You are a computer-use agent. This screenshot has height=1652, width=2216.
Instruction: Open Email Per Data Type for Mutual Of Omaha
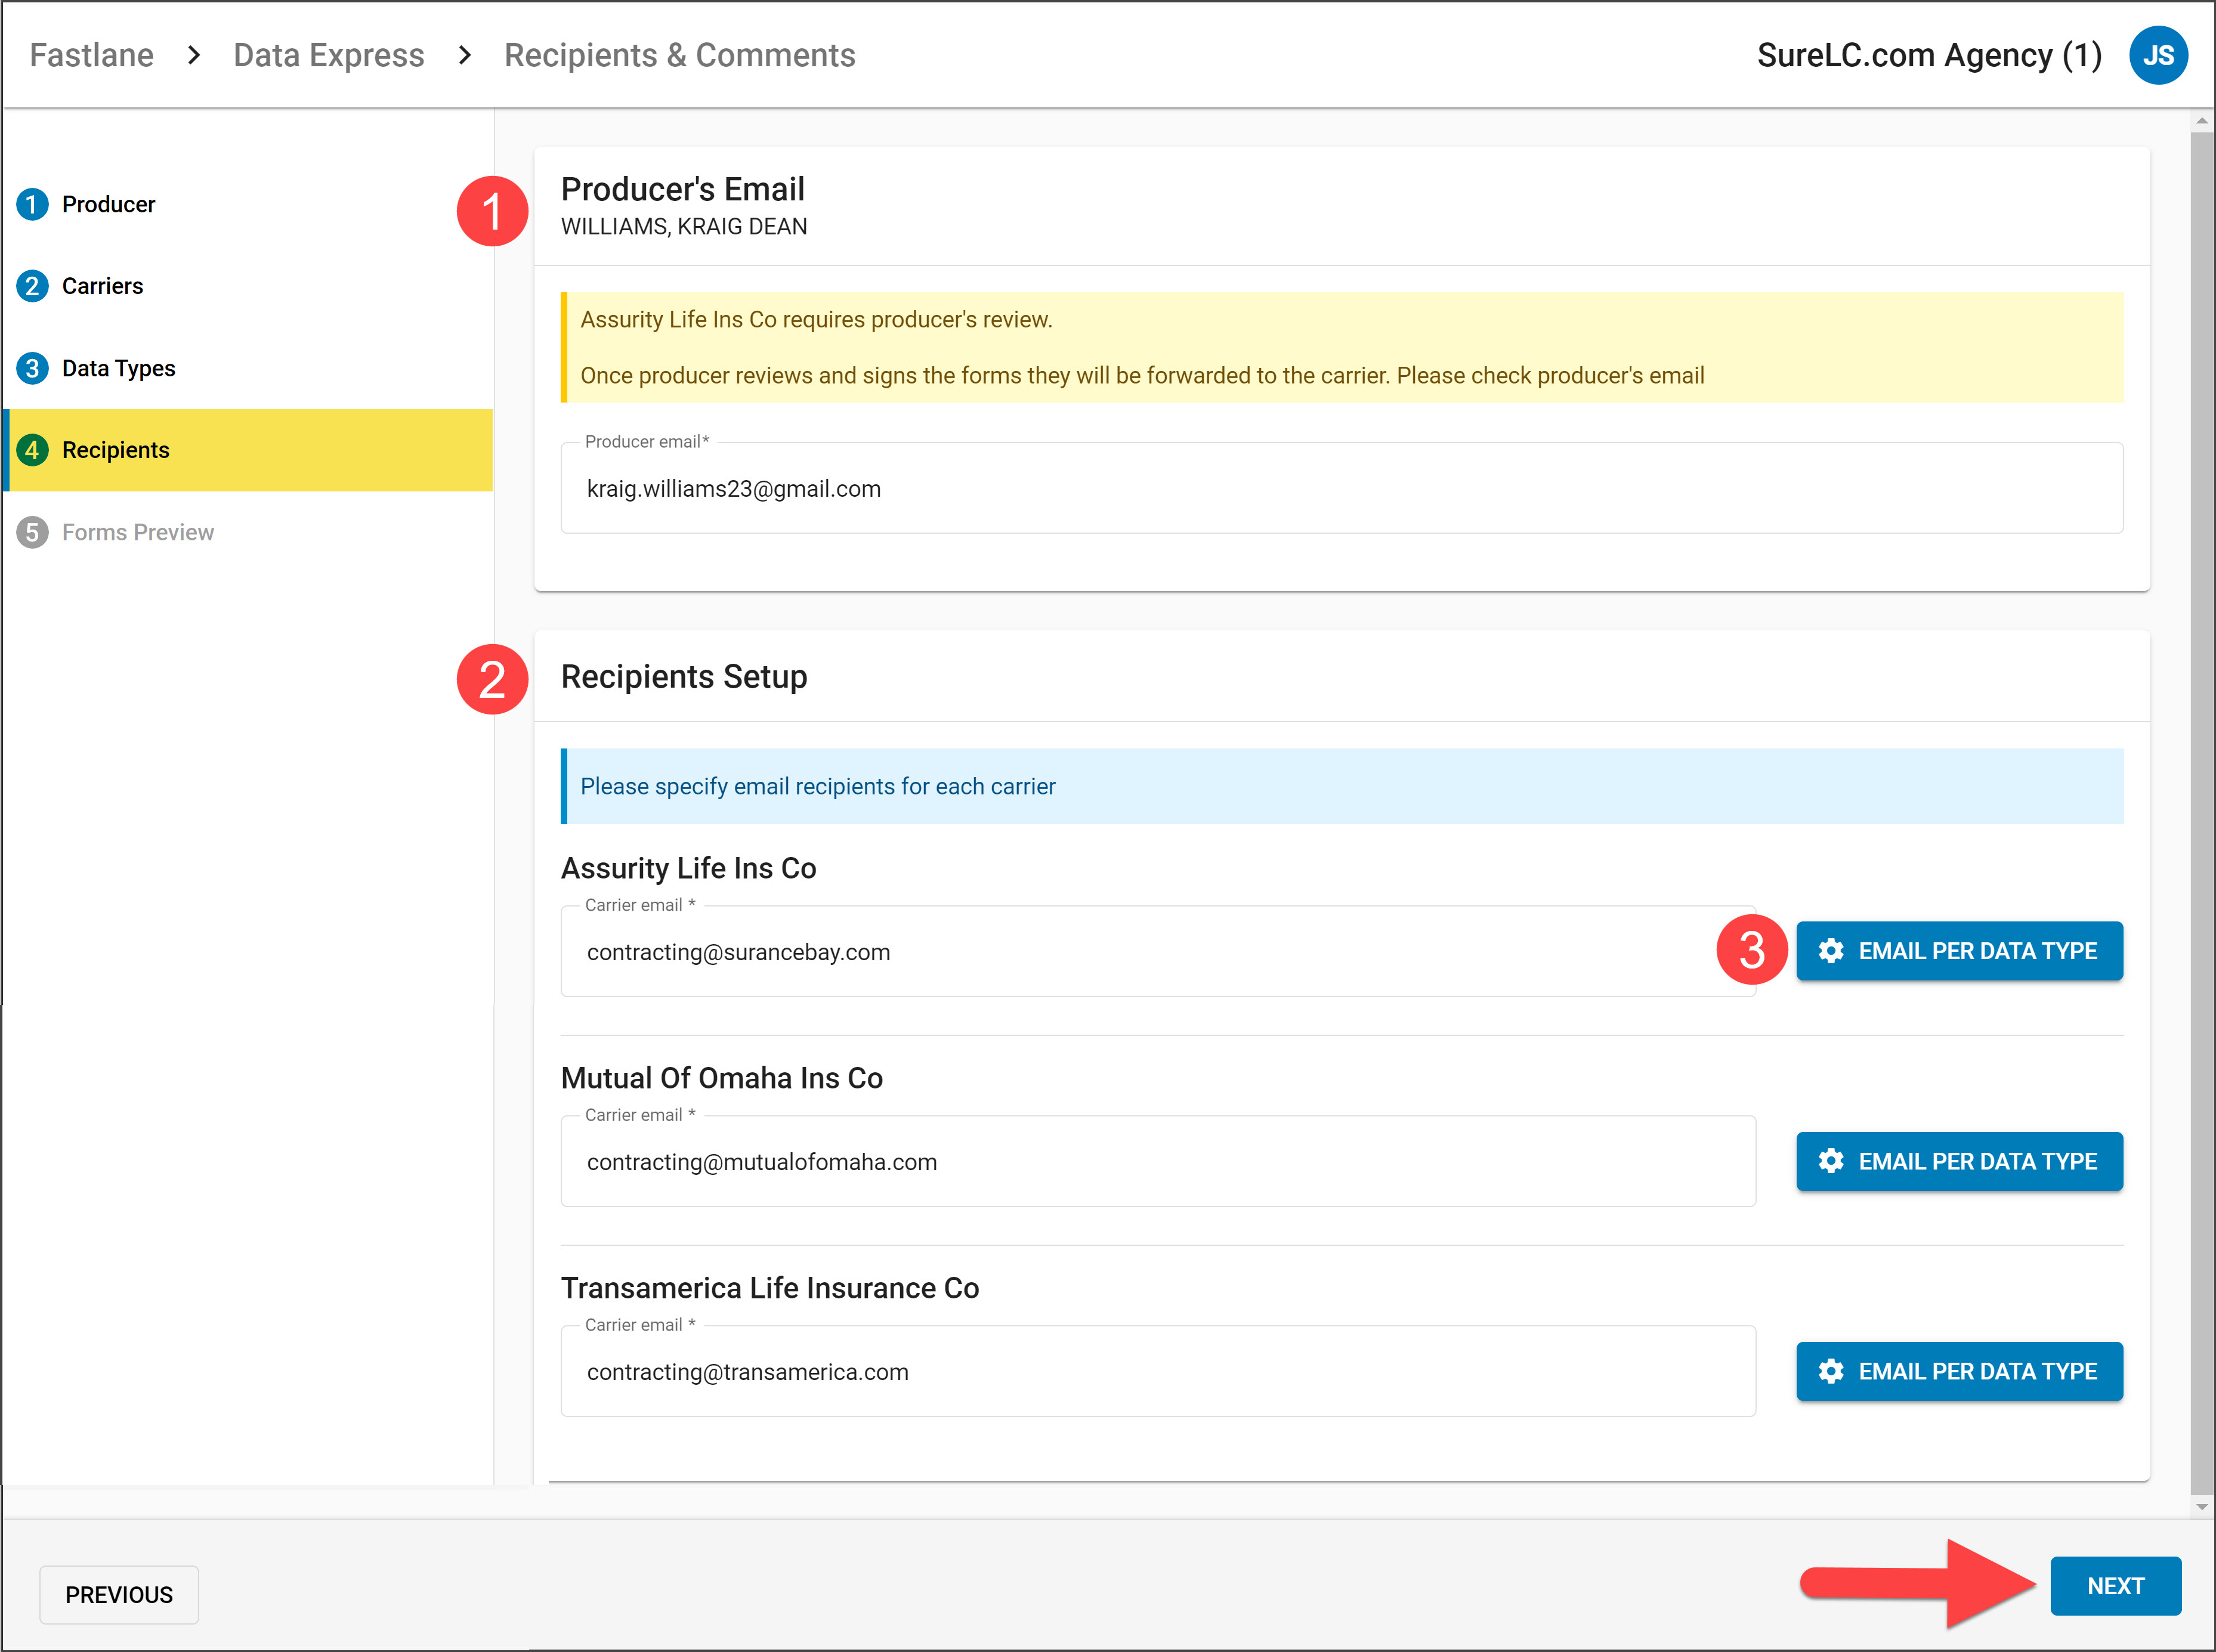(x=1959, y=1161)
